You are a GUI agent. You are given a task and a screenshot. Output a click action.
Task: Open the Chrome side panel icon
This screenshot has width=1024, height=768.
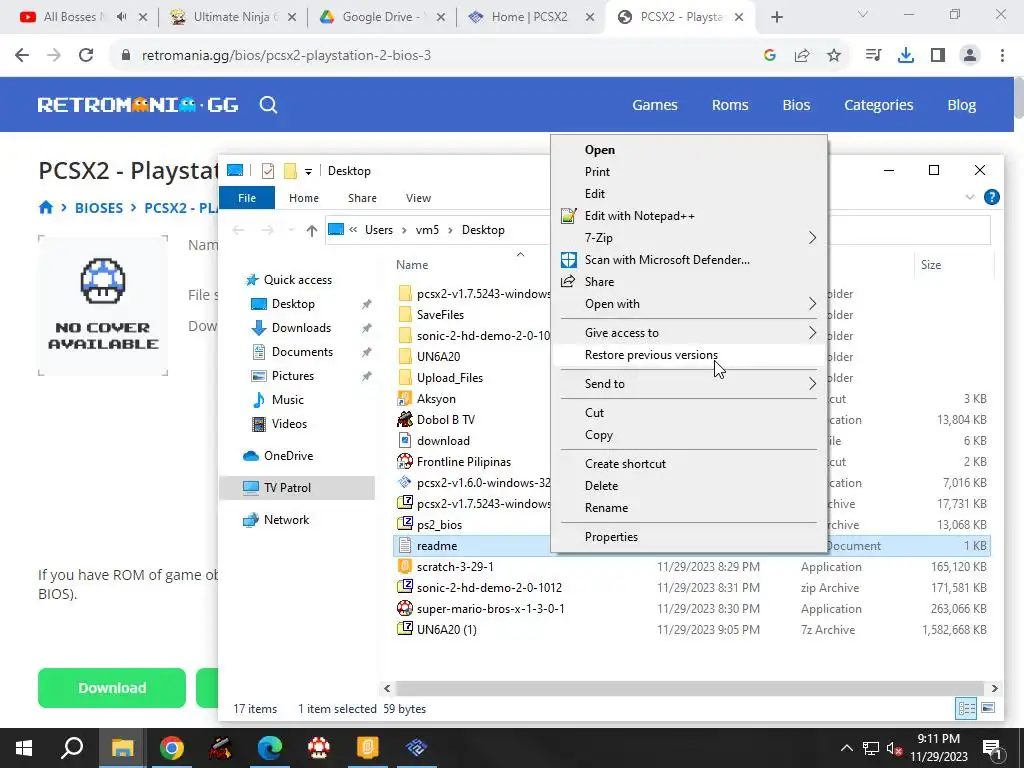coord(938,56)
